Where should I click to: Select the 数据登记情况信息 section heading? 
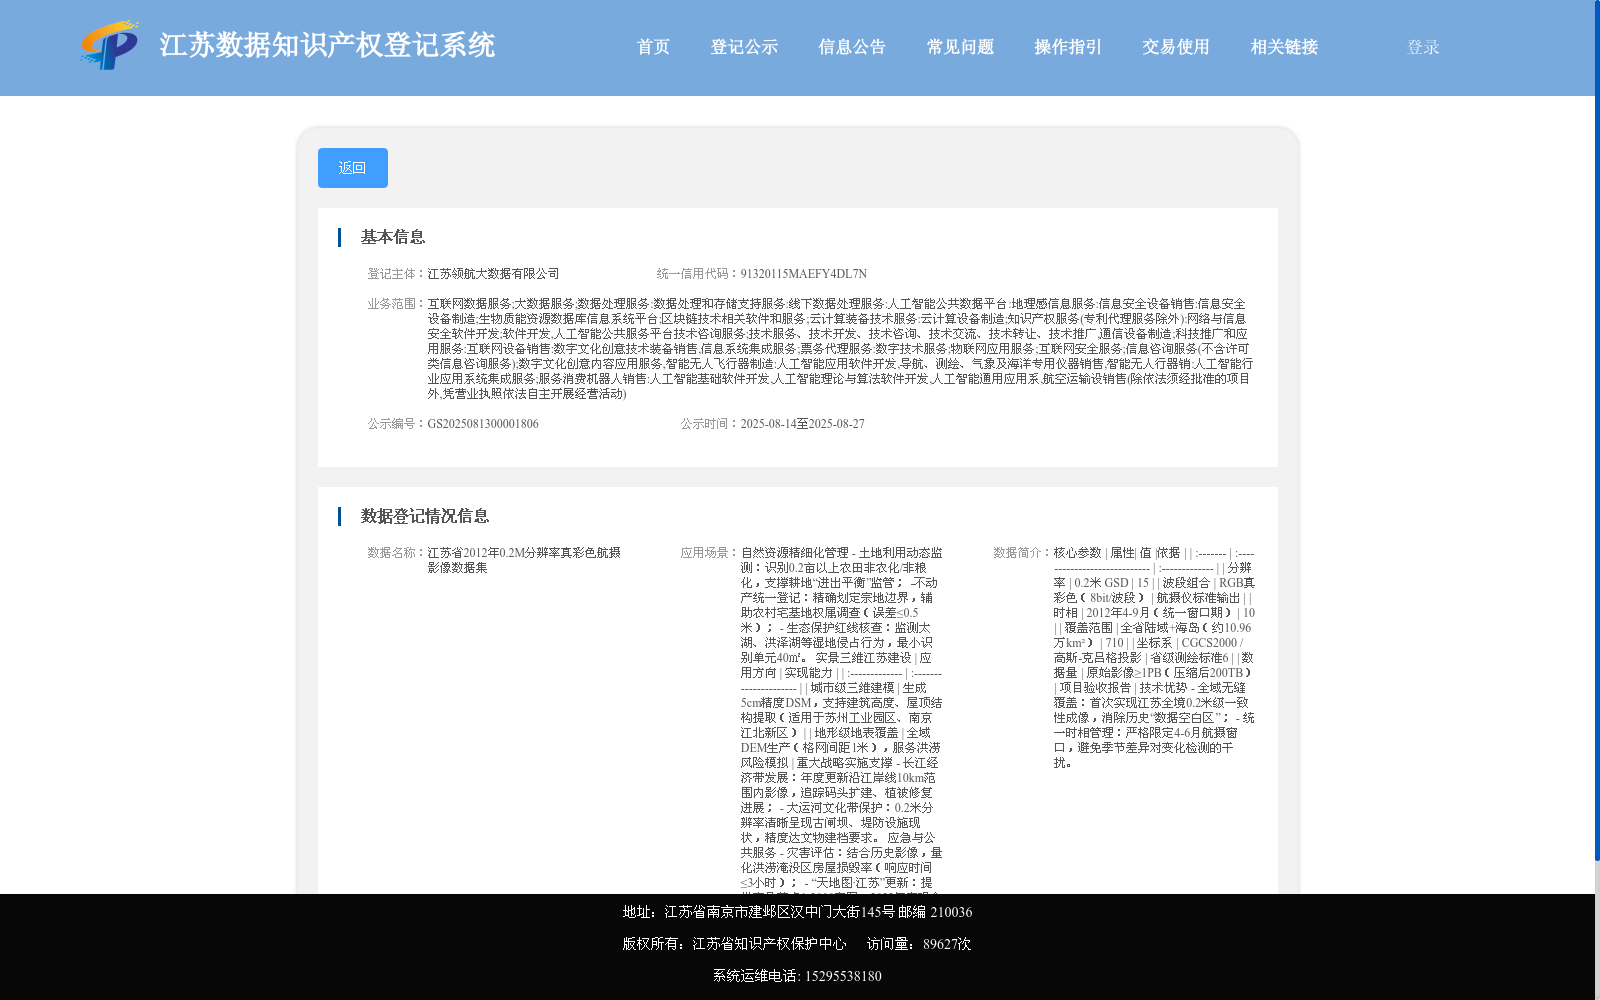point(425,516)
